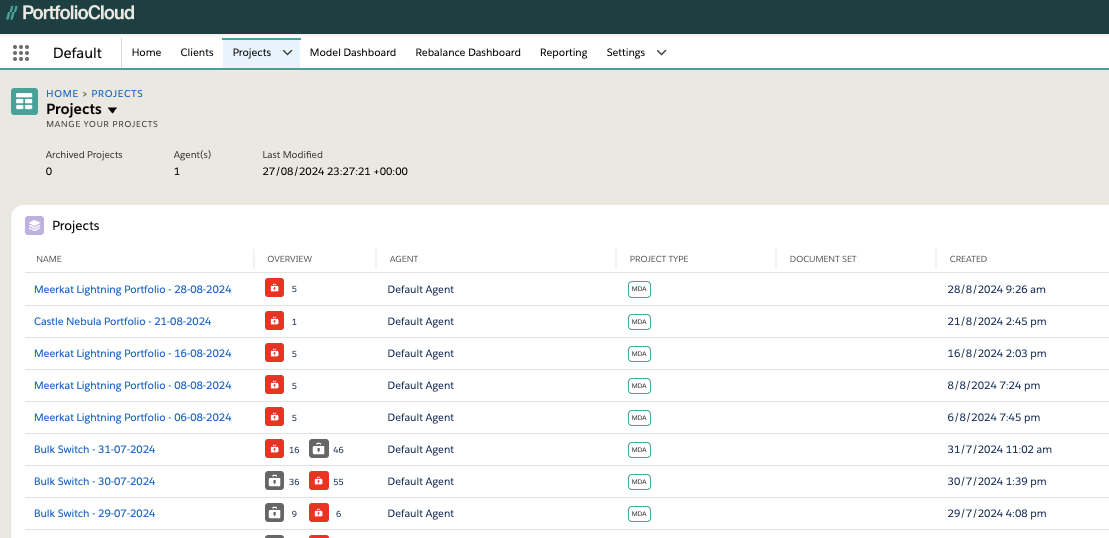Screen dimensions: 1109x538
Task: Click red briefcase icon in Bulk Switch 30-07-2024 row
Action: pyautogui.click(x=318, y=481)
